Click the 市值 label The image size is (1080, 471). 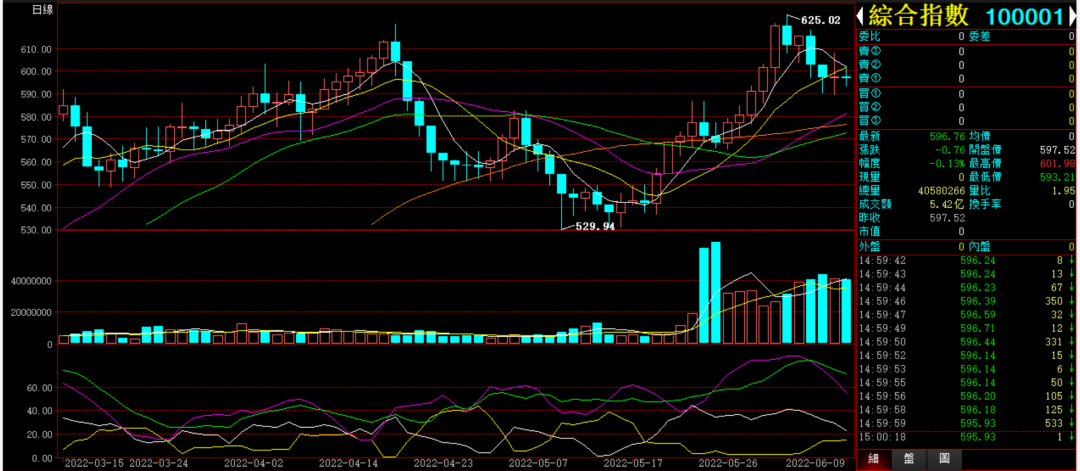tap(869, 232)
